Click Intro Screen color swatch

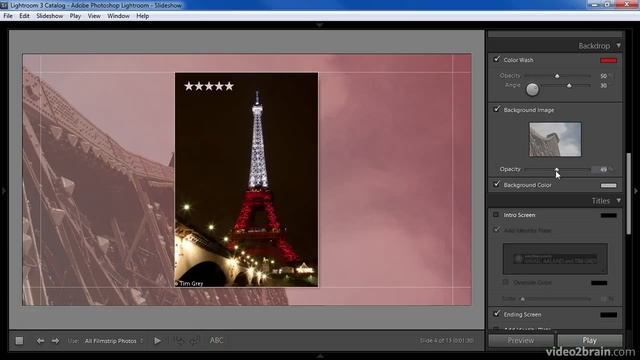tap(608, 215)
